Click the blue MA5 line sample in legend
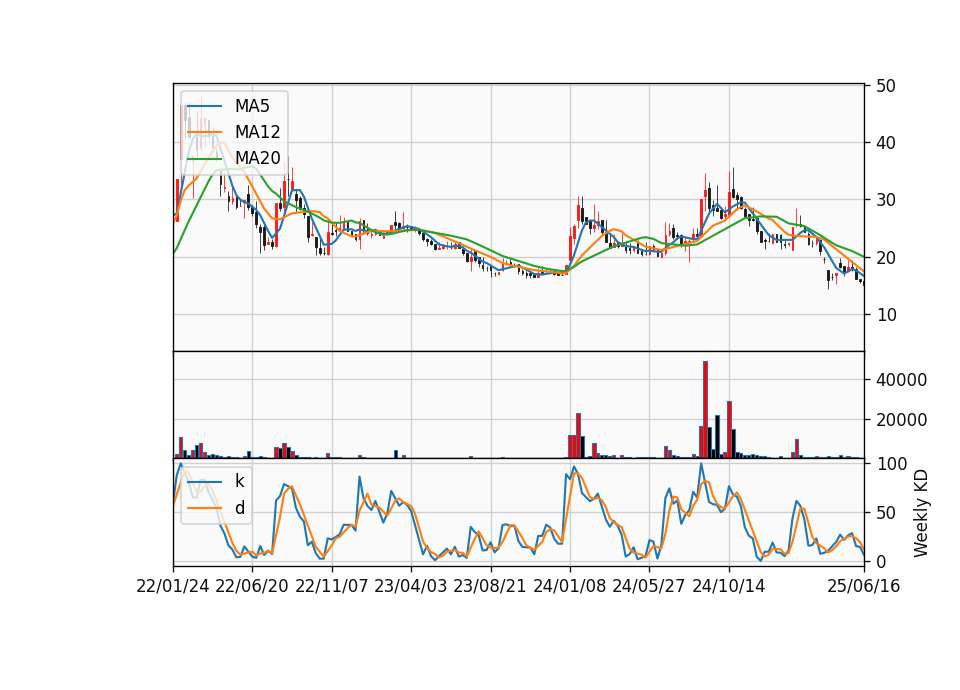 [204, 106]
